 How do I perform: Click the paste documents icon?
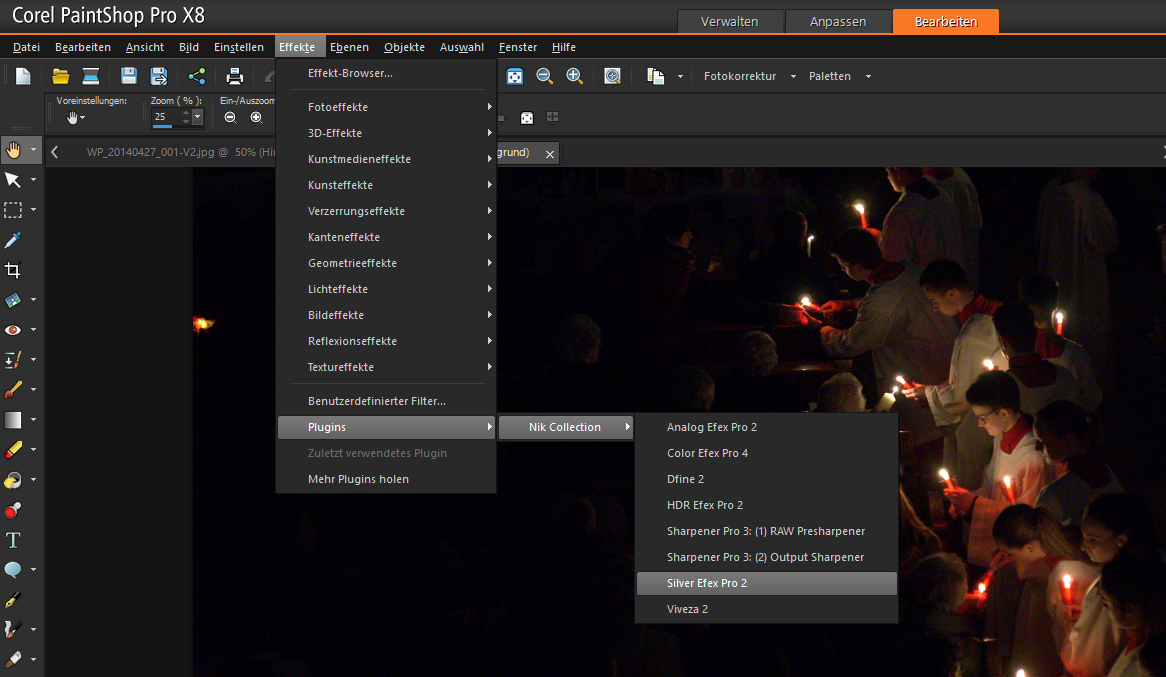[x=655, y=76]
